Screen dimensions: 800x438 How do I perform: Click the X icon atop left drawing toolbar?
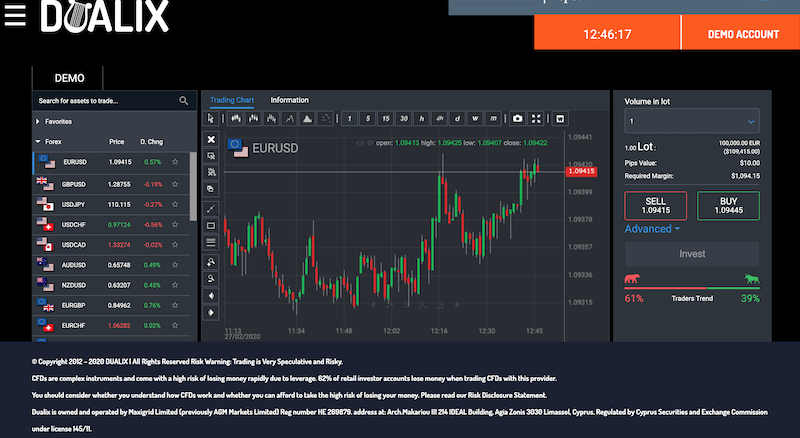click(x=211, y=139)
